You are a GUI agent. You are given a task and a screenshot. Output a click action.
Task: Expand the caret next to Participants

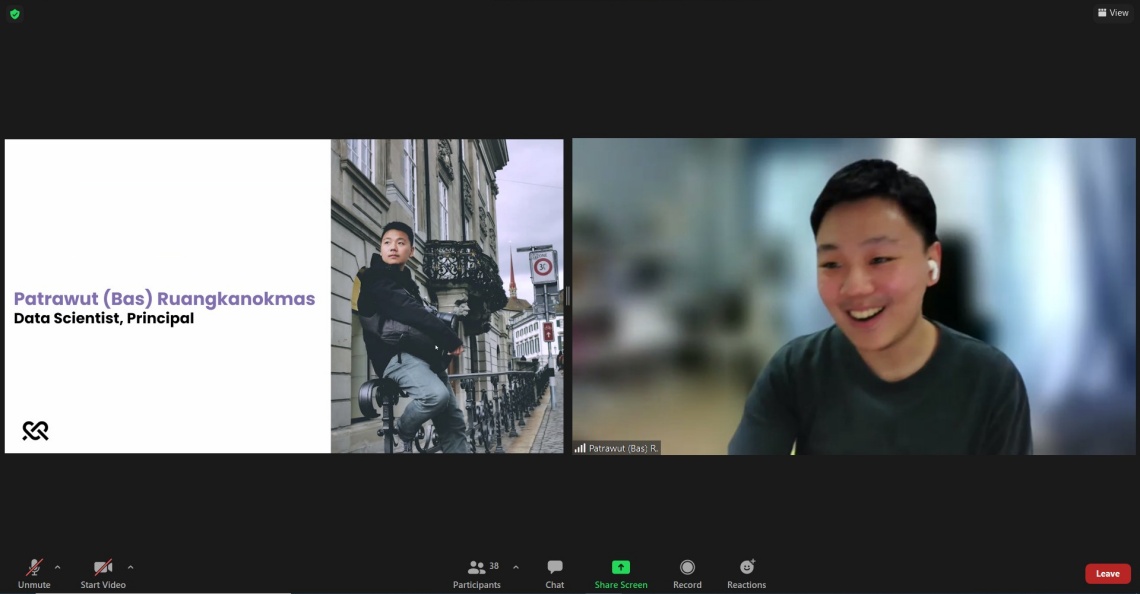point(516,567)
